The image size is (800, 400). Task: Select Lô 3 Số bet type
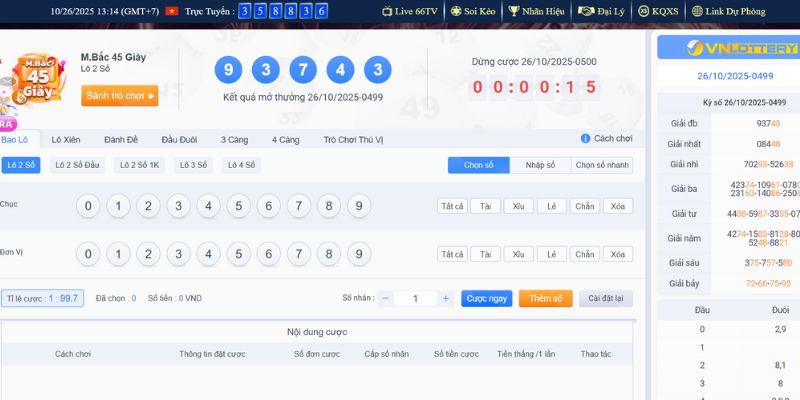coord(193,165)
